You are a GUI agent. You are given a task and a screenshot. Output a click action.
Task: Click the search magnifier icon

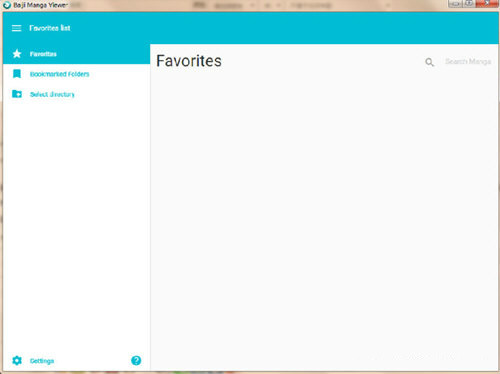(429, 62)
